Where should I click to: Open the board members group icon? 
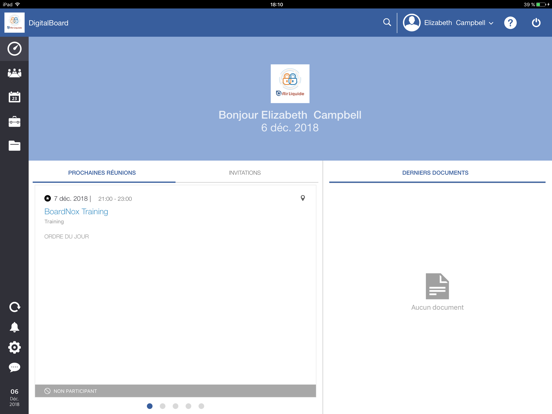coord(14,73)
